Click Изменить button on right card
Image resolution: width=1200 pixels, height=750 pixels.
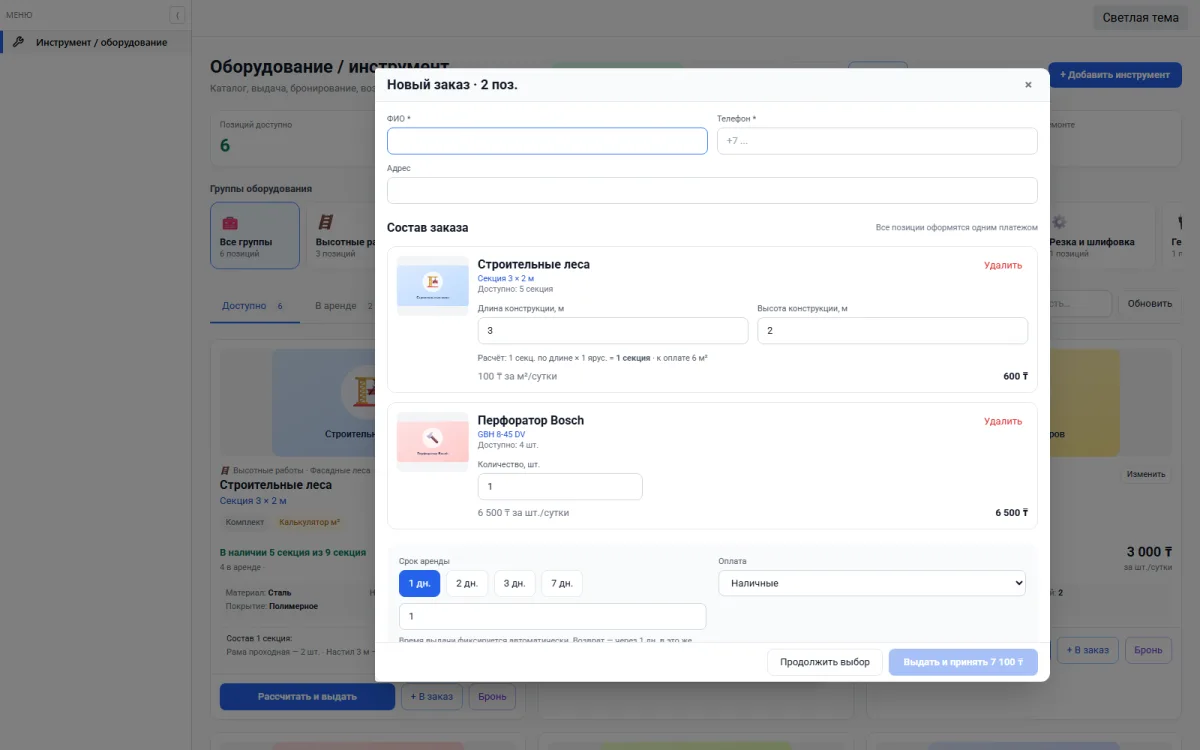click(1145, 474)
